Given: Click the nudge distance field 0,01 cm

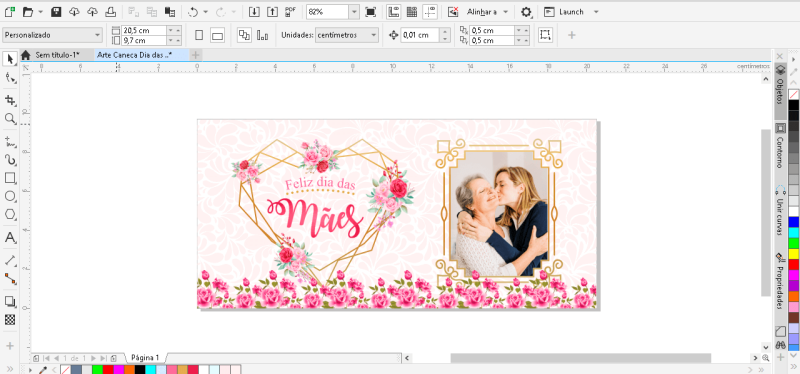Looking at the screenshot, I should coord(420,35).
